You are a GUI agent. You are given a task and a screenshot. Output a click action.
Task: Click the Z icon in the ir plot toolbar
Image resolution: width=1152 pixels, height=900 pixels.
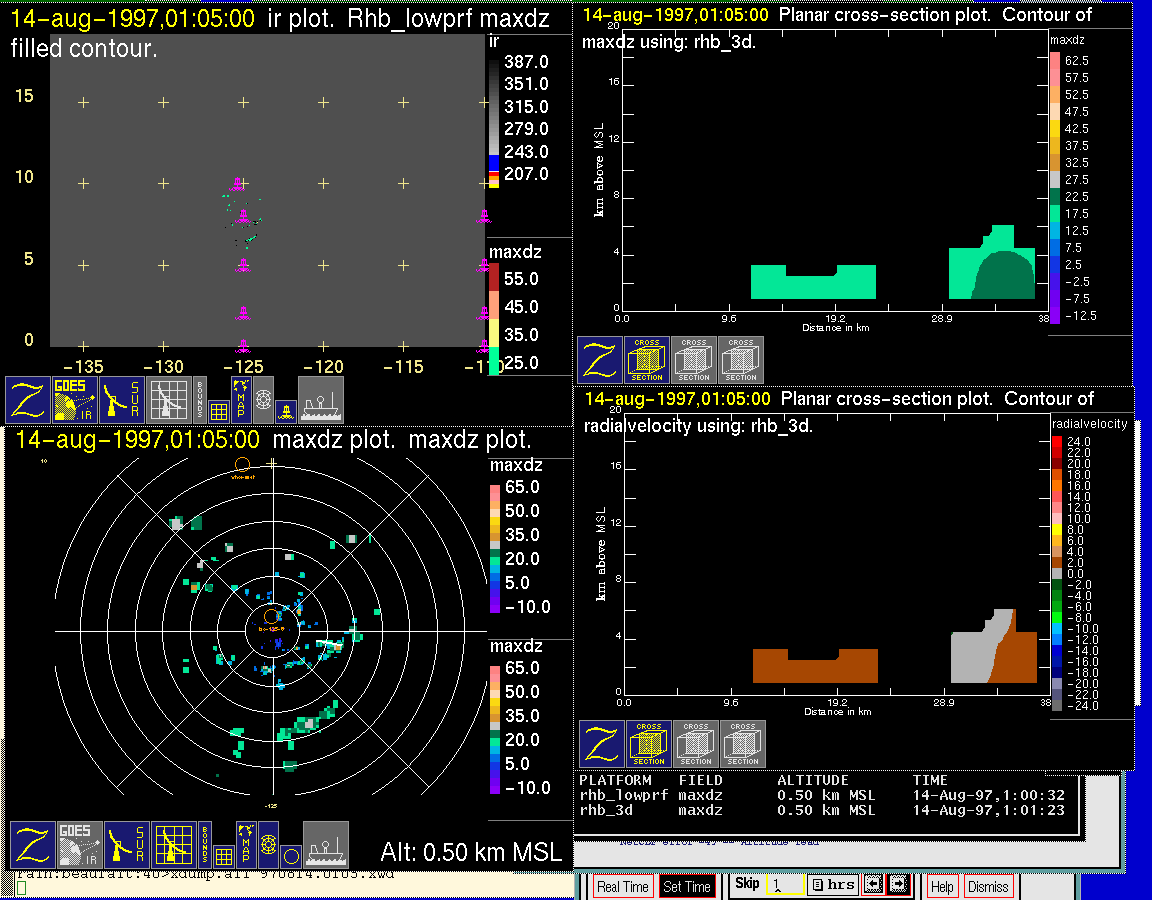point(28,400)
